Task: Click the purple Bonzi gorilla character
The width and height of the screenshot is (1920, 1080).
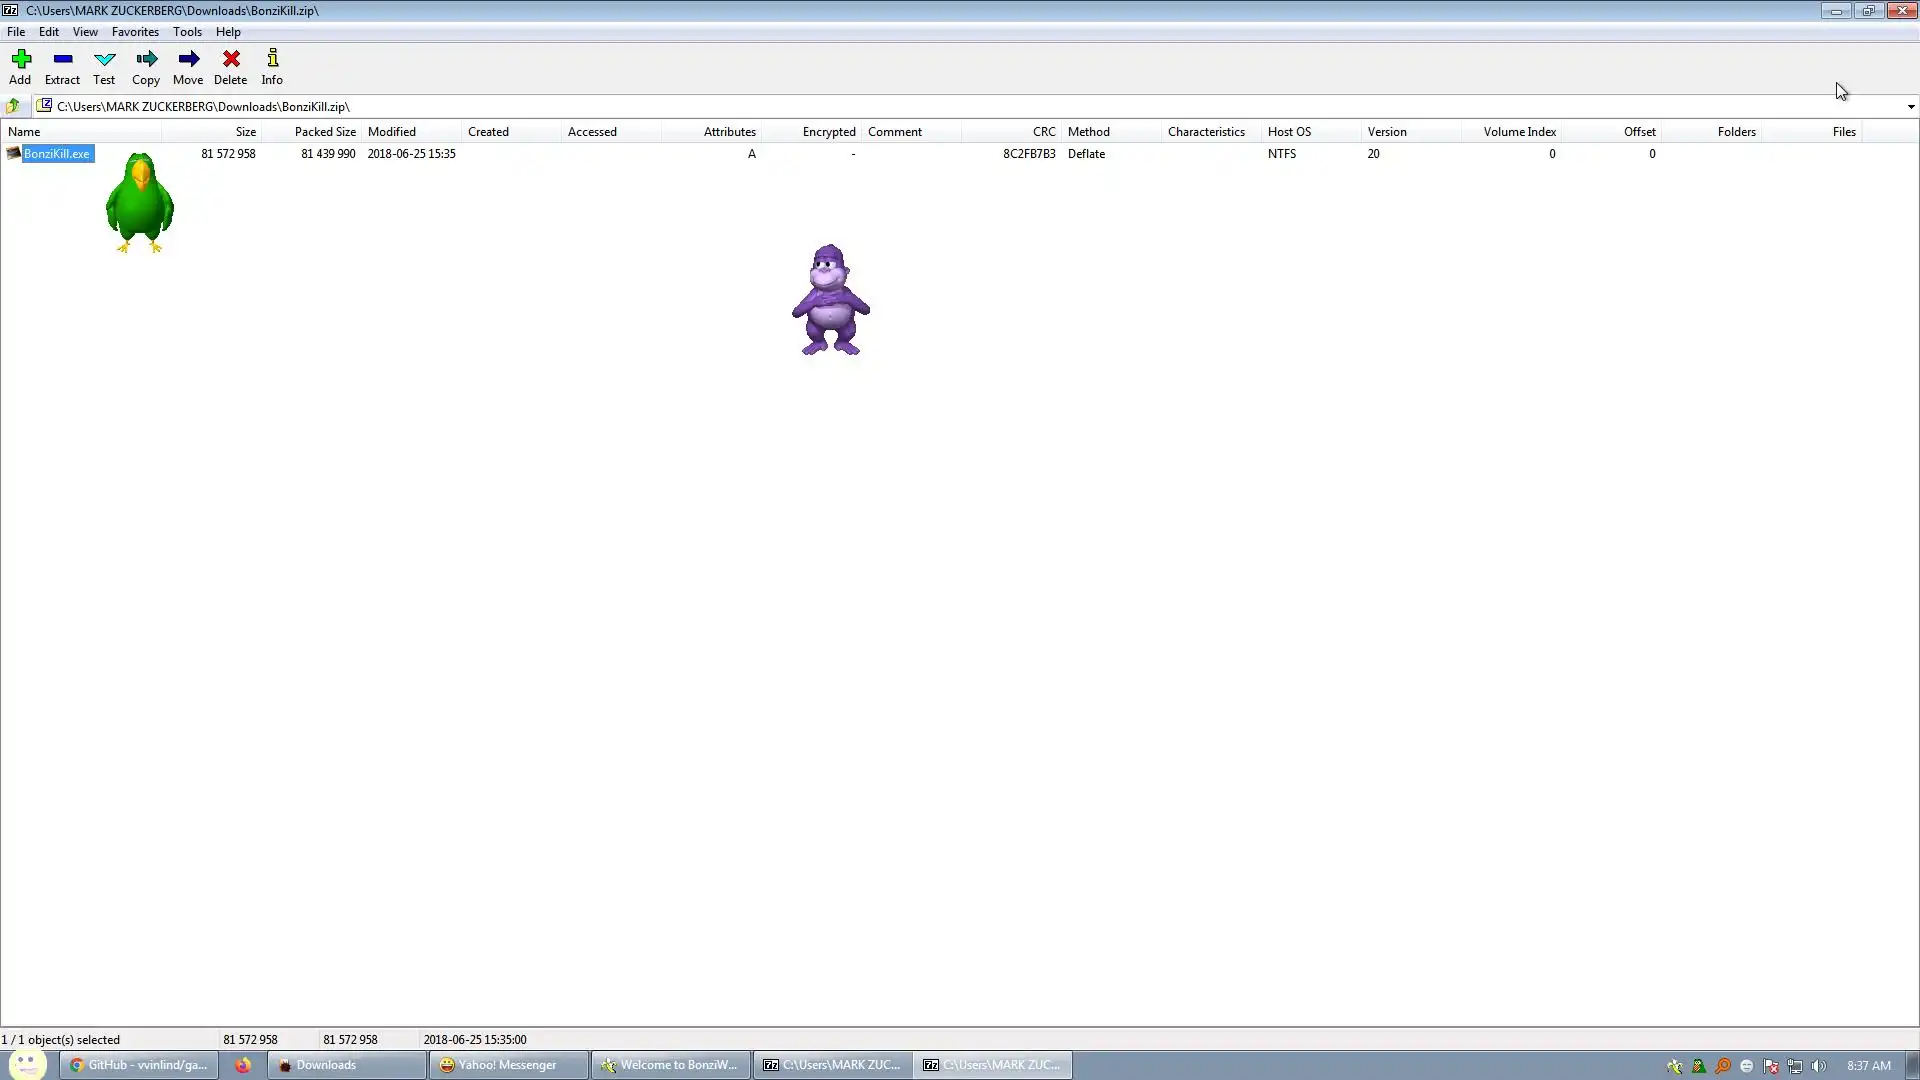Action: point(830,300)
